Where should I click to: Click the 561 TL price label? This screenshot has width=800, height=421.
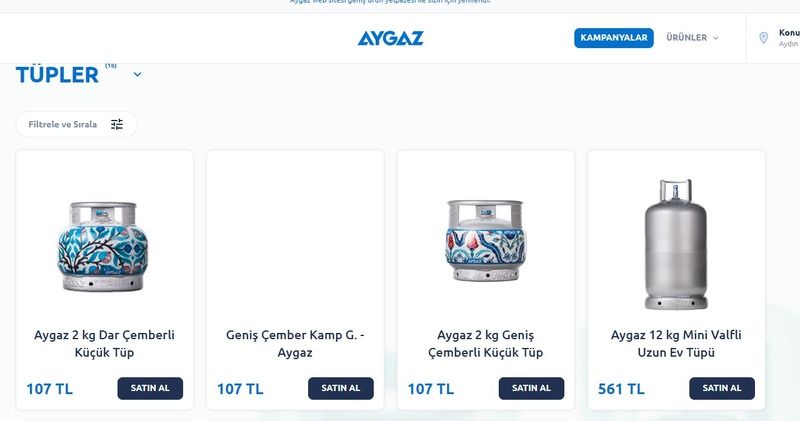coord(621,389)
